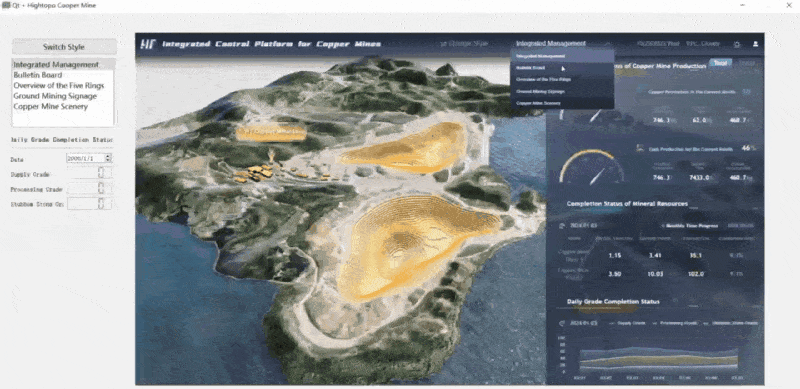Click the Daily Grade Completion Status heading in dashboard
The width and height of the screenshot is (800, 389).
point(613,302)
